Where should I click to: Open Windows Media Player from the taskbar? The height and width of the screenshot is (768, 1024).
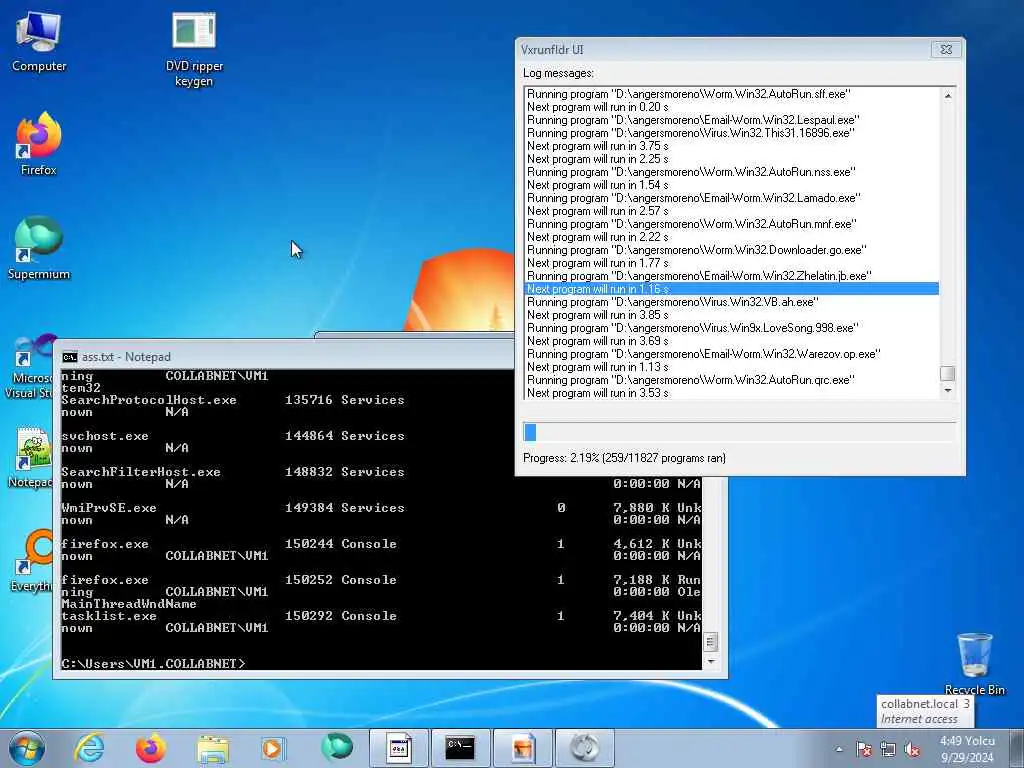point(273,748)
